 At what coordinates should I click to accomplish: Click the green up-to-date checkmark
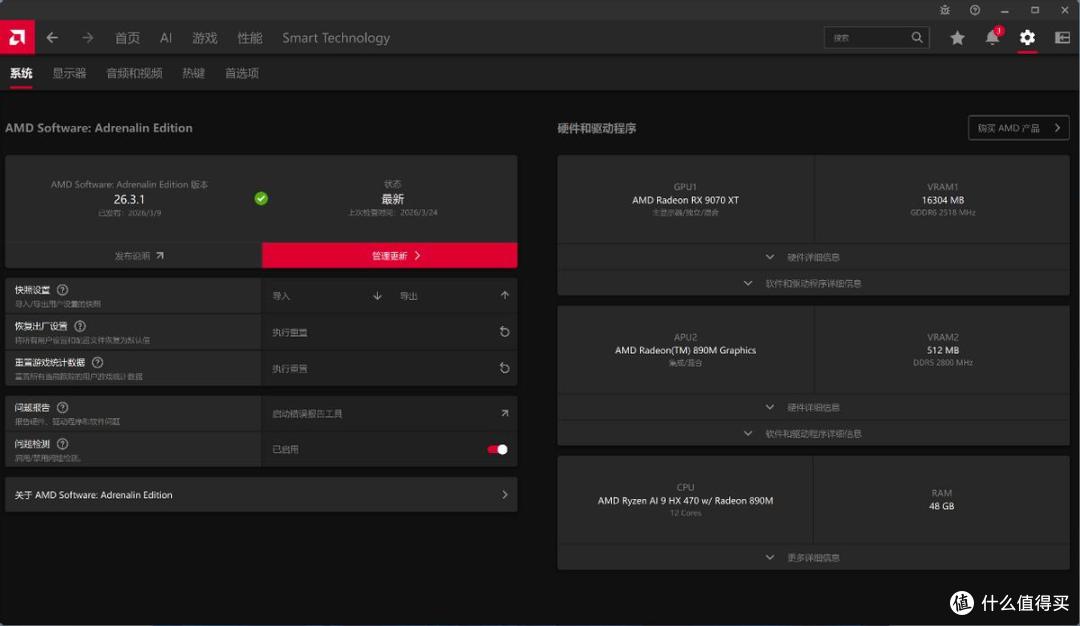point(261,198)
